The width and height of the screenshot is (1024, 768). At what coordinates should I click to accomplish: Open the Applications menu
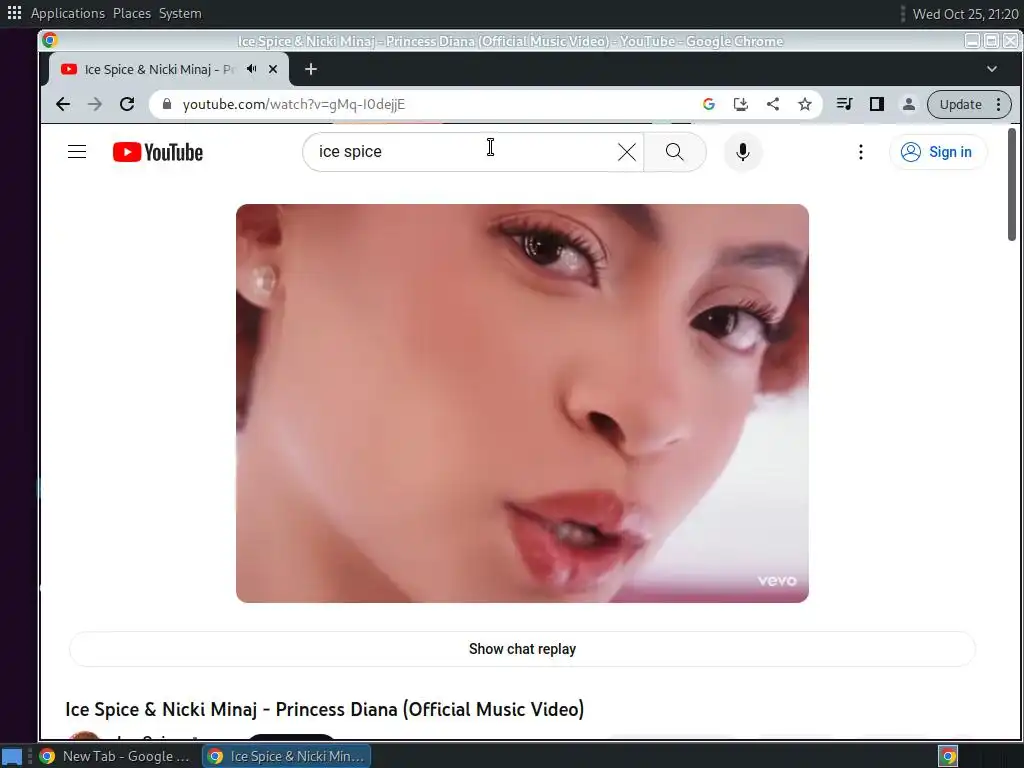68,13
